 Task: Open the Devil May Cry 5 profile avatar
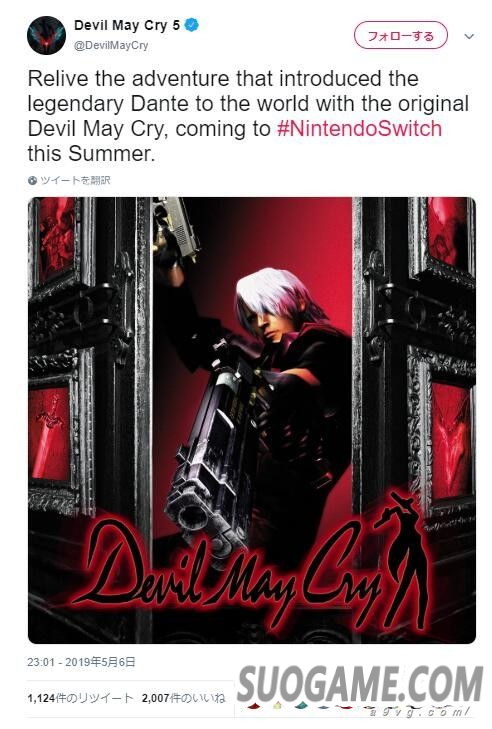pos(46,35)
